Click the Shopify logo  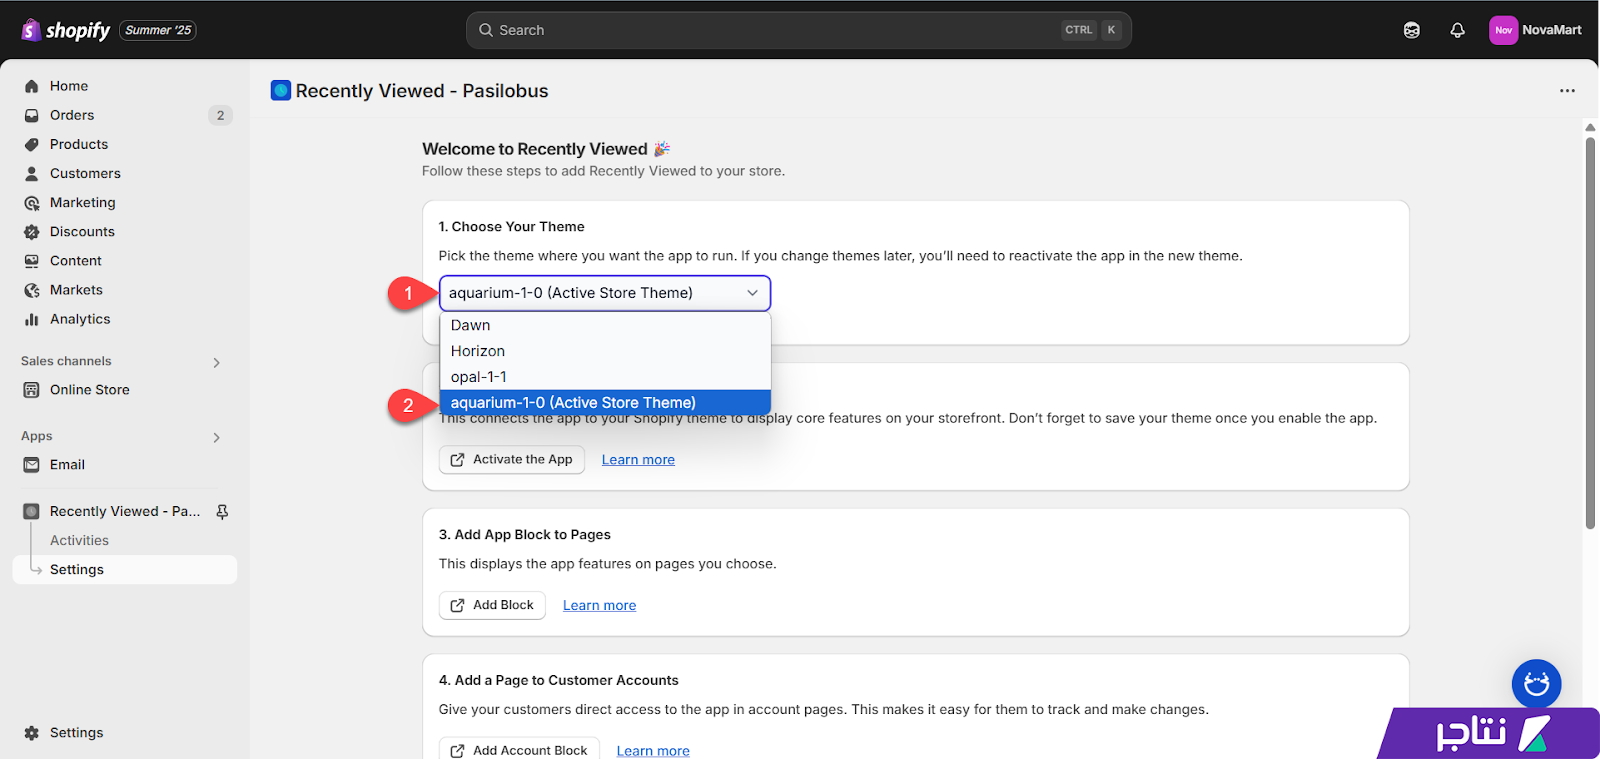point(65,30)
